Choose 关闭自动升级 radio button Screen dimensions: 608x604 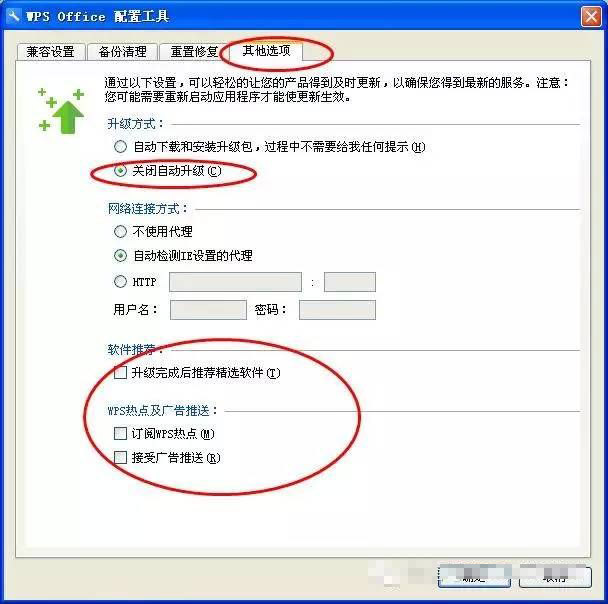point(120,171)
